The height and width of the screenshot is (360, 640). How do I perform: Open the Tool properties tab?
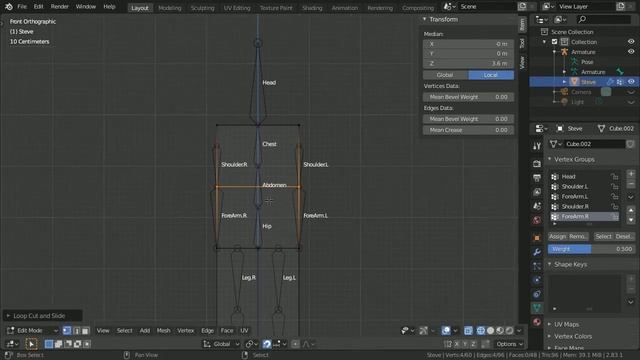(537, 146)
